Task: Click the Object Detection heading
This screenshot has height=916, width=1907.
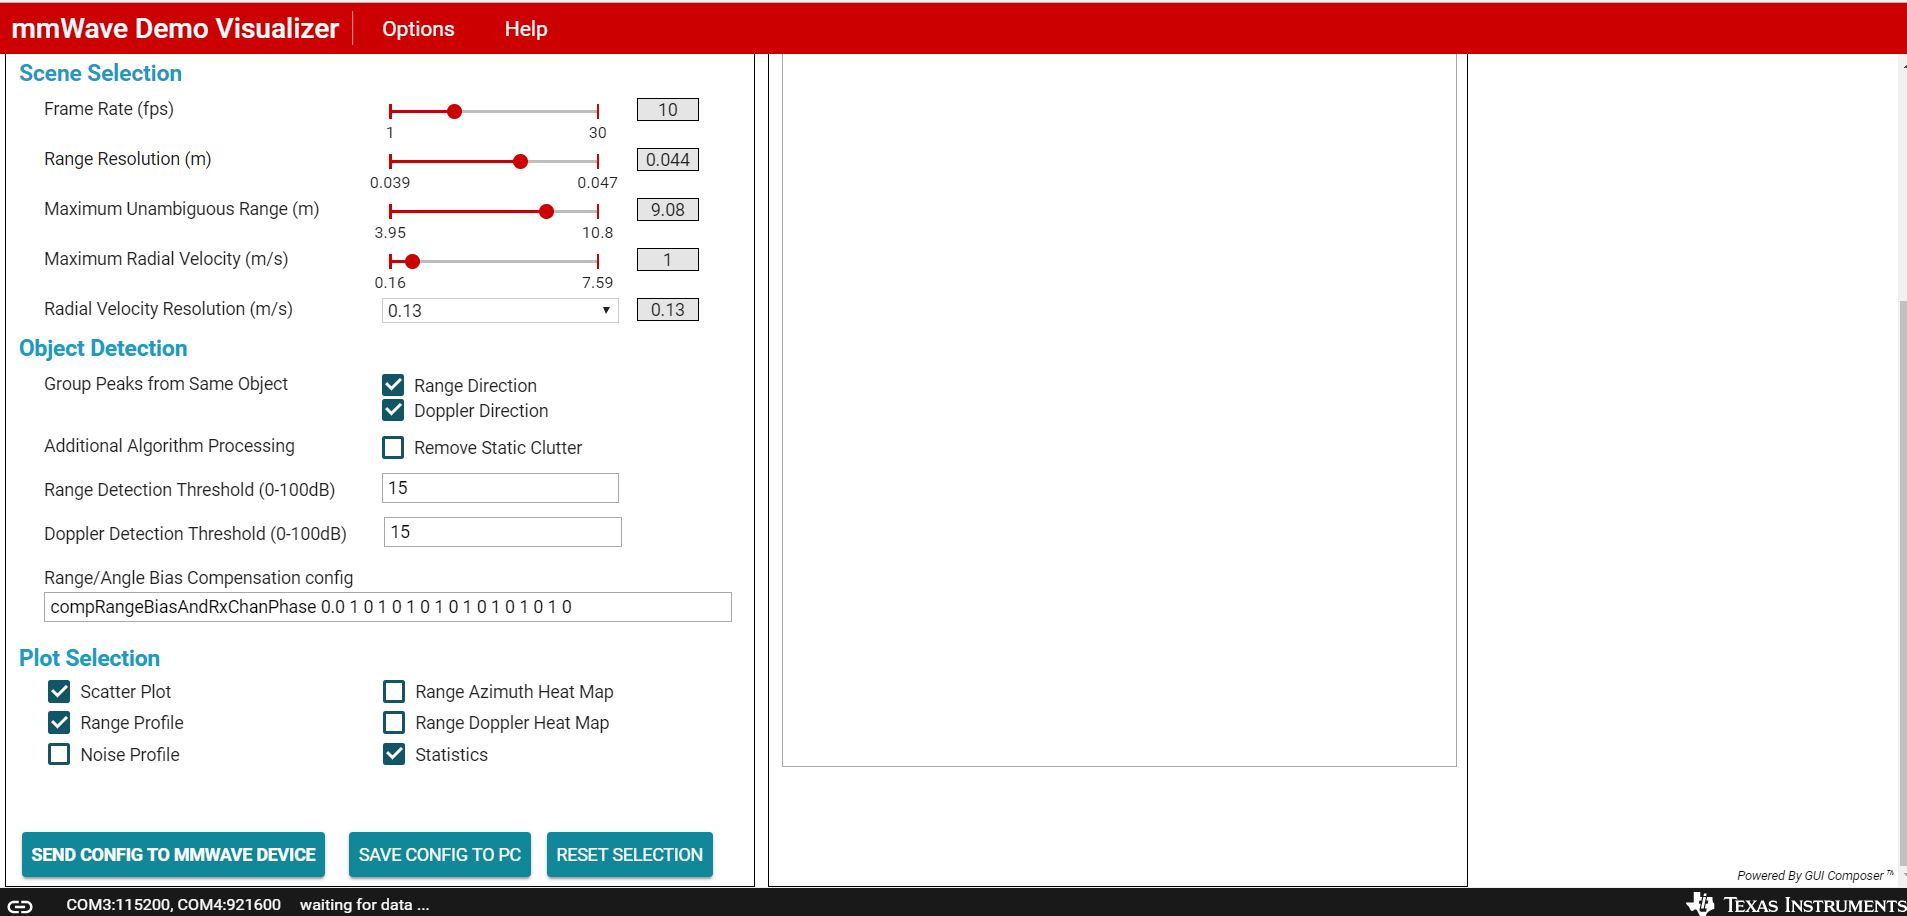Action: pos(103,348)
